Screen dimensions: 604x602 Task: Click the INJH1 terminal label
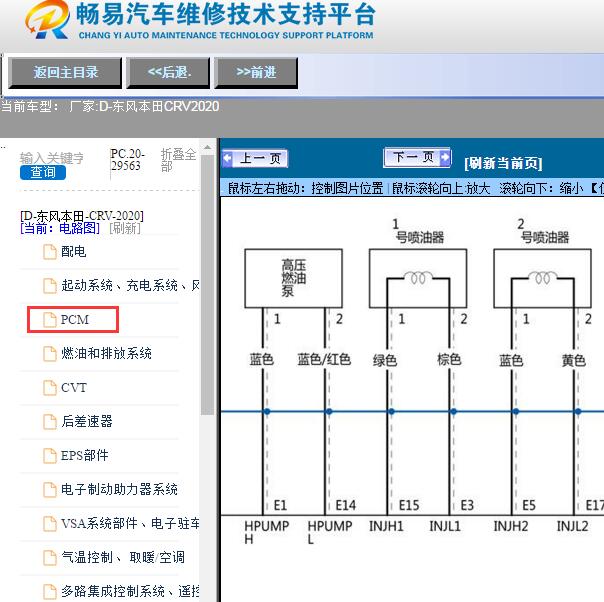tap(386, 526)
